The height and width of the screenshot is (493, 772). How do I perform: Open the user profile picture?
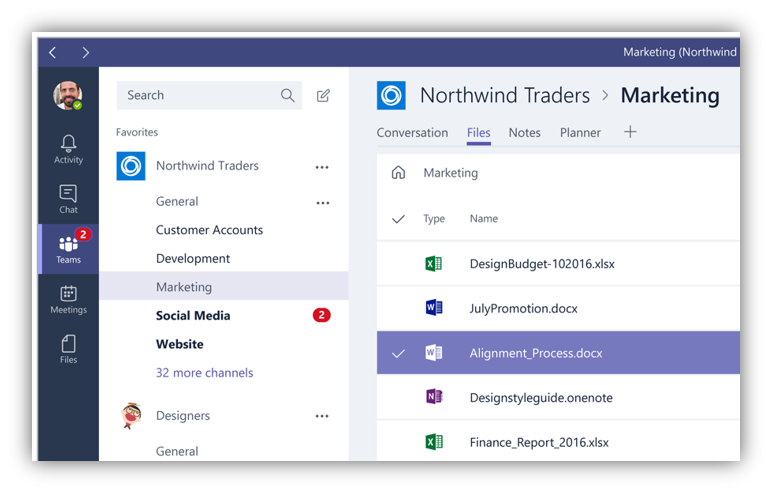68,96
